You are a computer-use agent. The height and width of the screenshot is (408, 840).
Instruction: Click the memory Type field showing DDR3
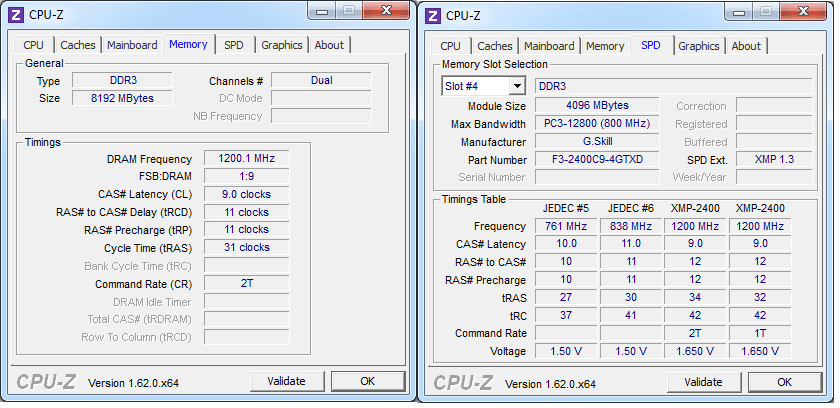pyautogui.click(x=122, y=80)
